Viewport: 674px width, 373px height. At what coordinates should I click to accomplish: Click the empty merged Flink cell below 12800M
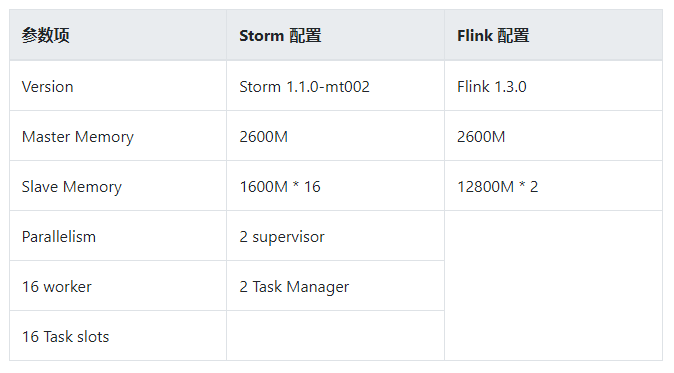click(x=553, y=286)
